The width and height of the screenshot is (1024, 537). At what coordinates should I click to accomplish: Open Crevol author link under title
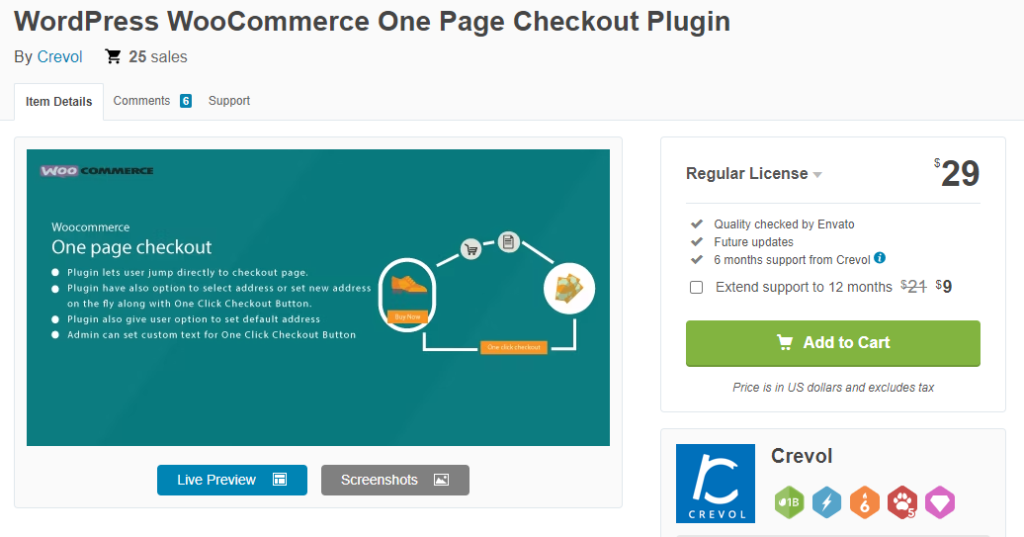click(x=59, y=57)
